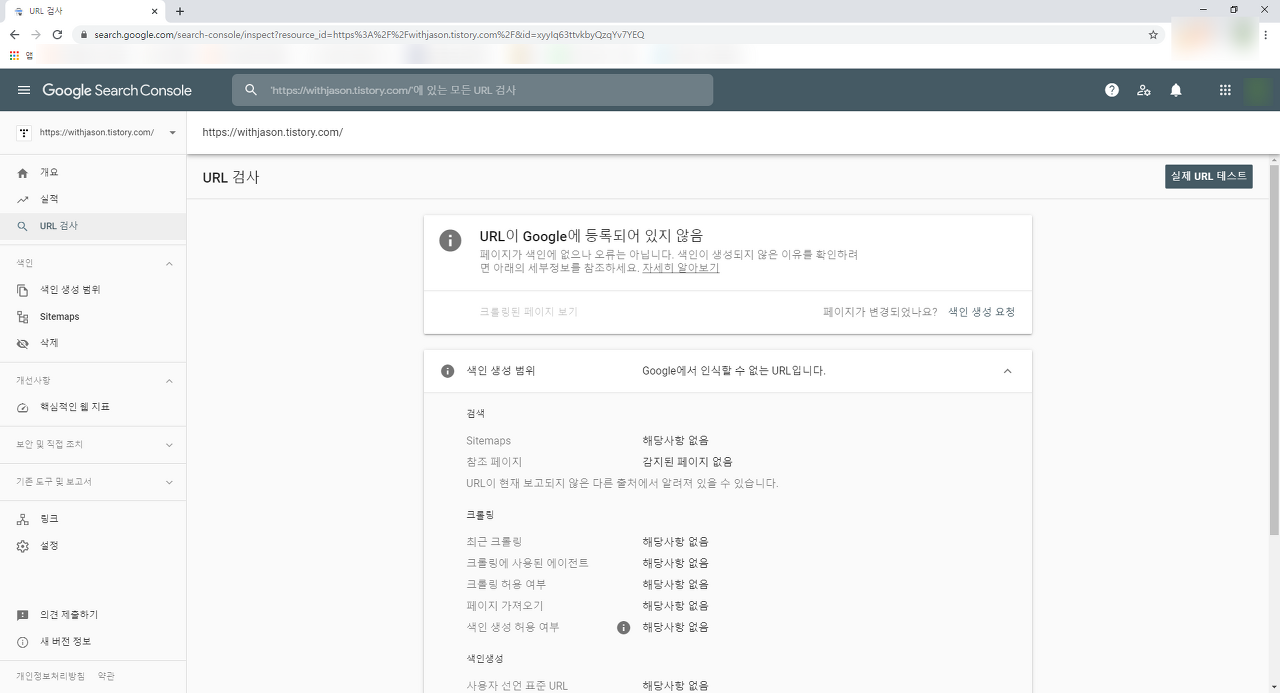Click the crossed-eye icon beside 삭제
Screen dimensions: 1280x693
coord(23,343)
